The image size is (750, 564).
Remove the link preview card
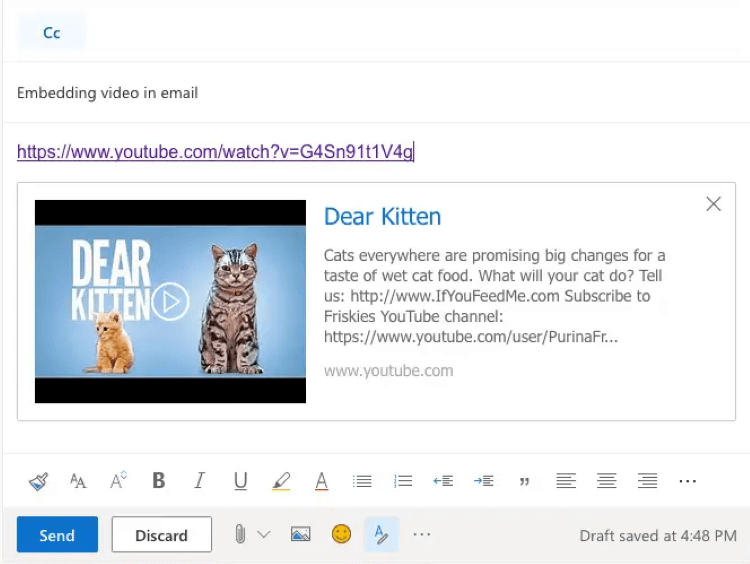pos(713,204)
